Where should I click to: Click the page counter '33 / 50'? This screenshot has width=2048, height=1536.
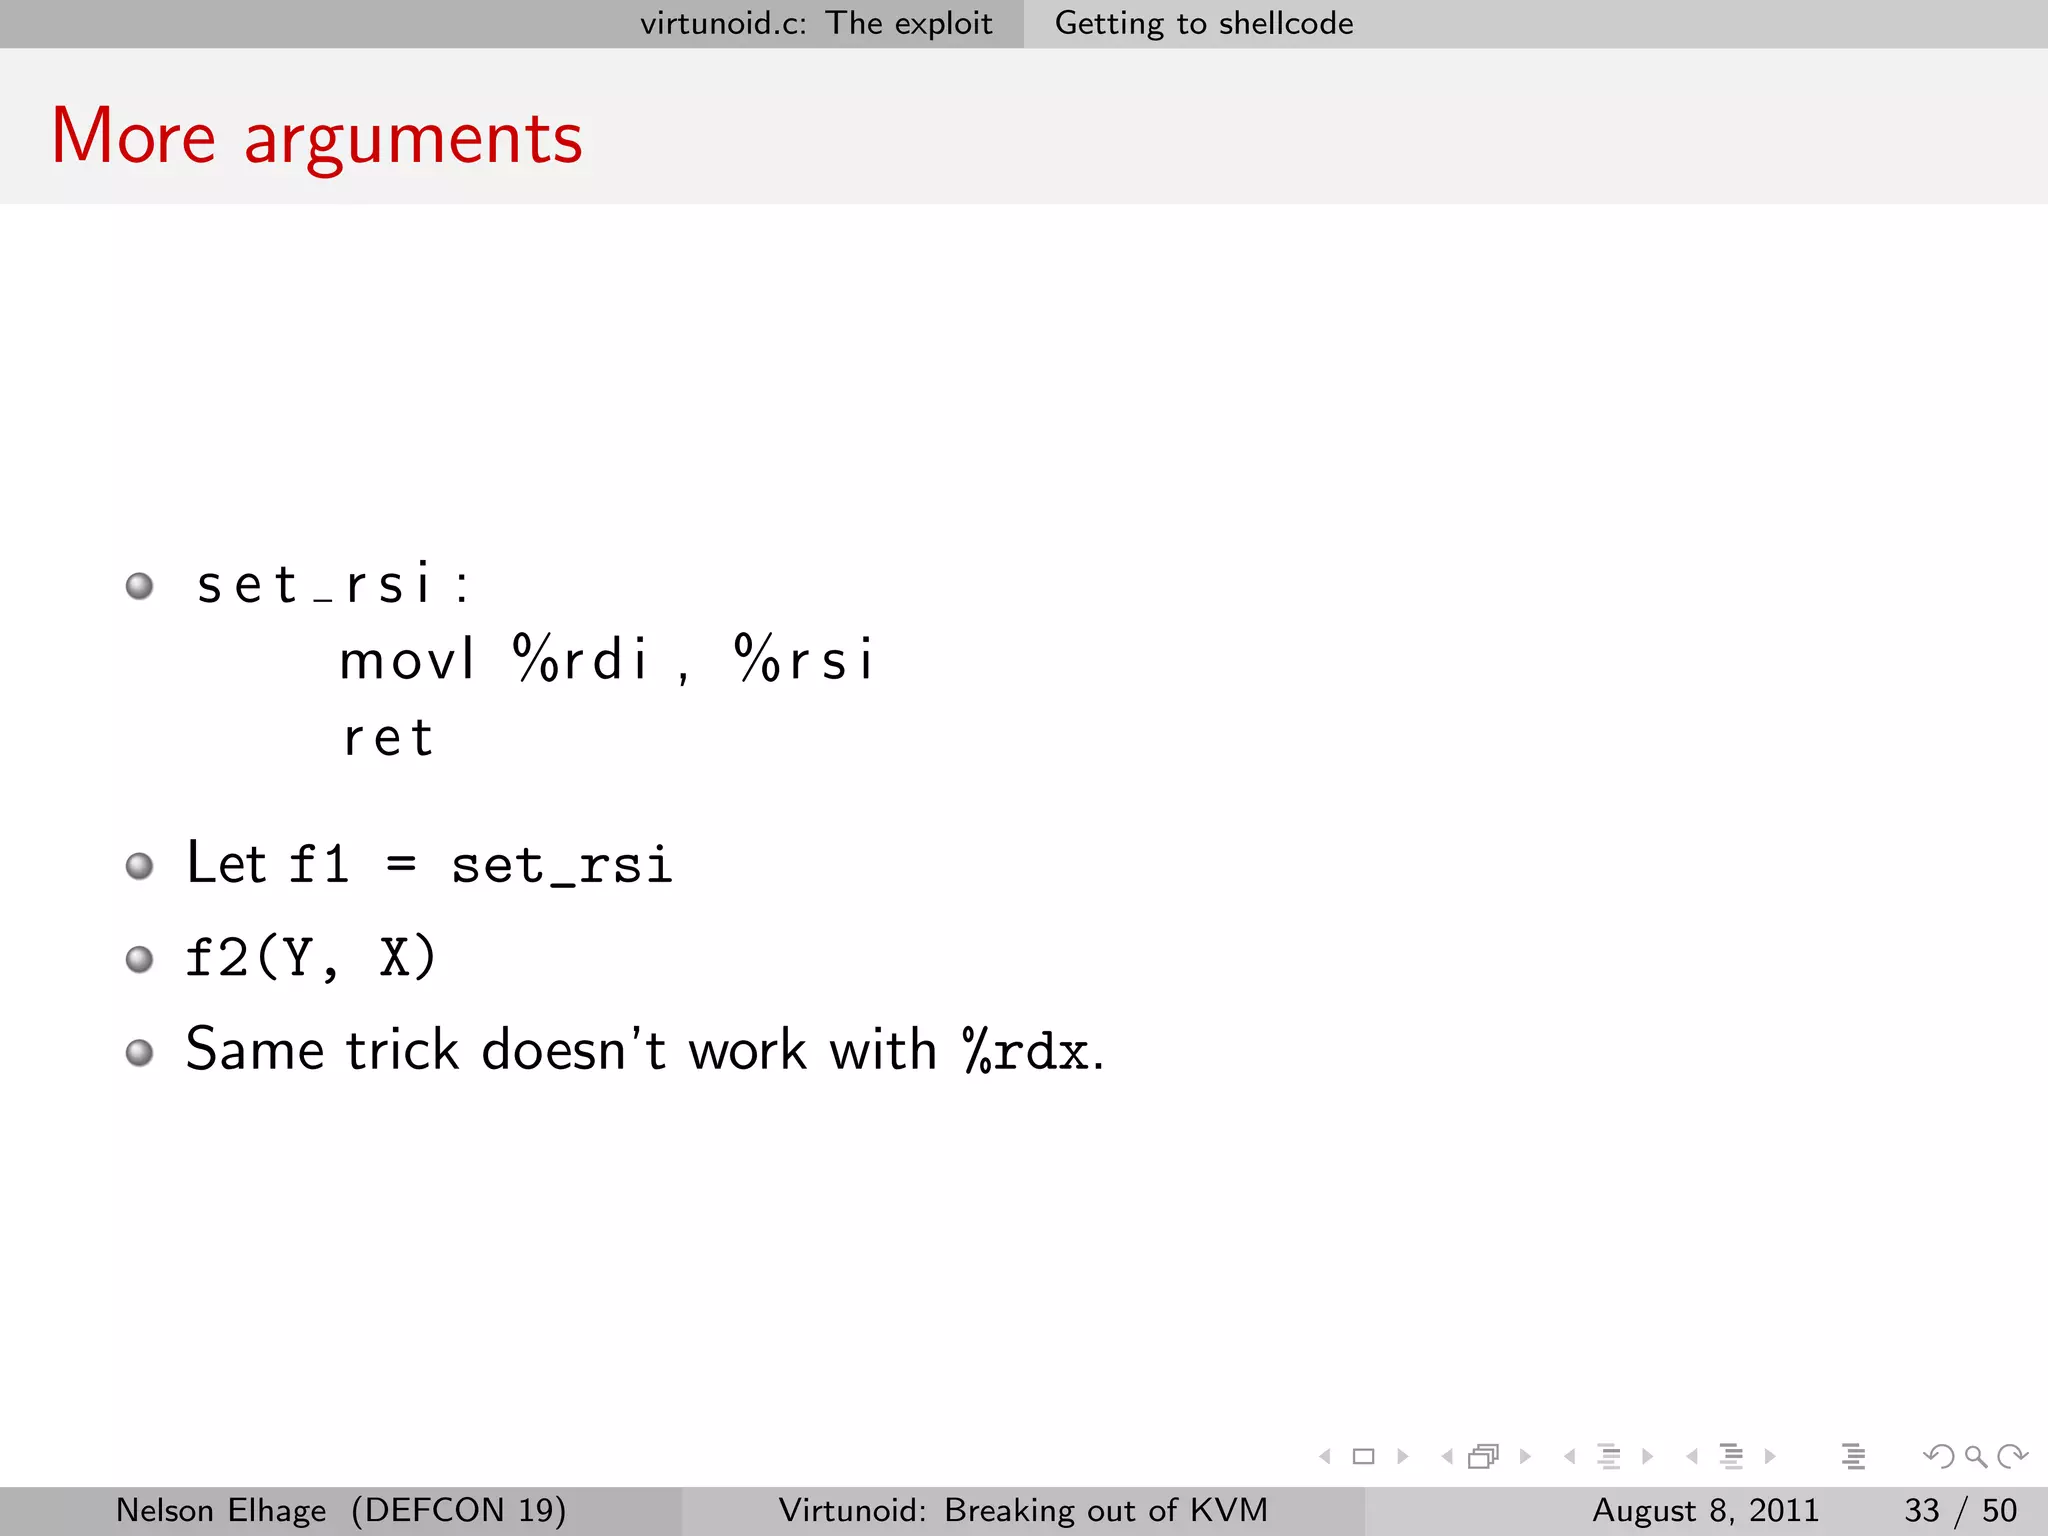coord(1960,1510)
